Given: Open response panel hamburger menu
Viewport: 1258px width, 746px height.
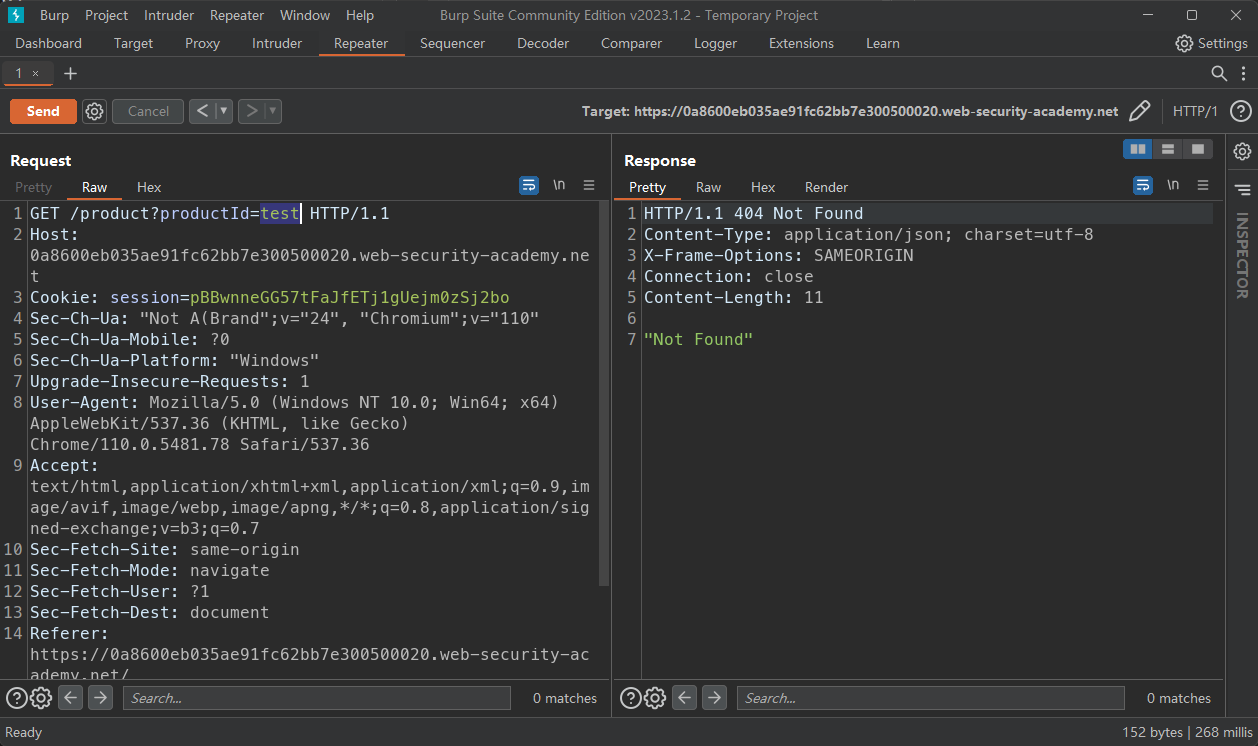Looking at the screenshot, I should (1203, 185).
